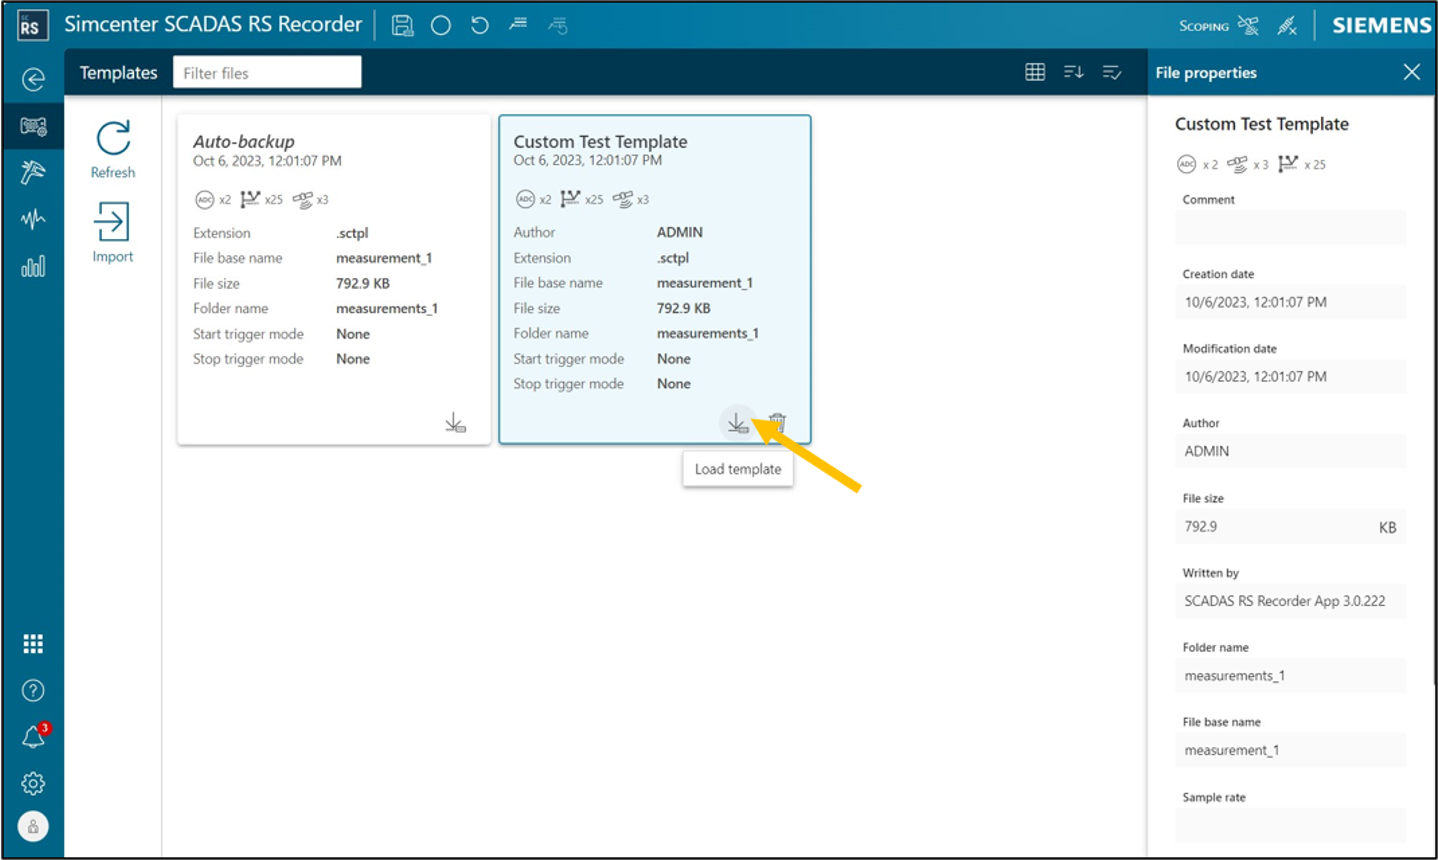
Task: Click the Folder name field in File properties
Action: pyautogui.click(x=1290, y=676)
